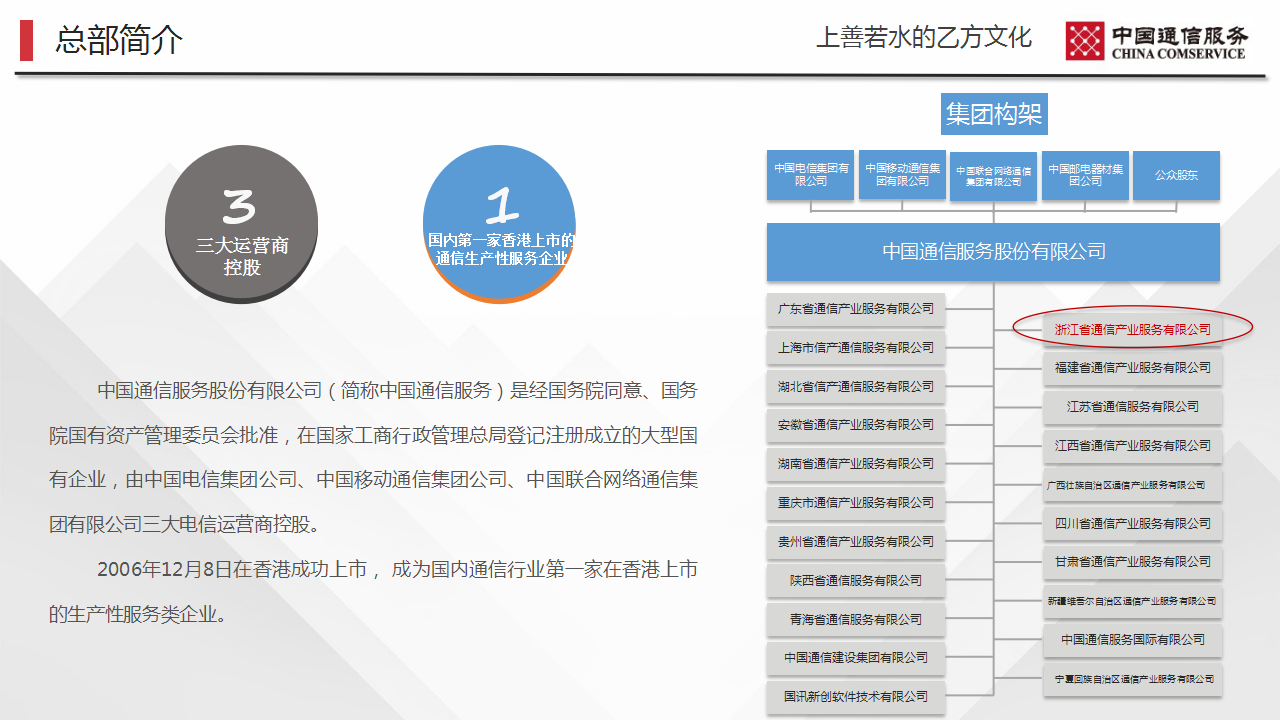Click the large 中国通信服务股份有限公司 box
Screen dimensions: 1280x720
(993, 252)
